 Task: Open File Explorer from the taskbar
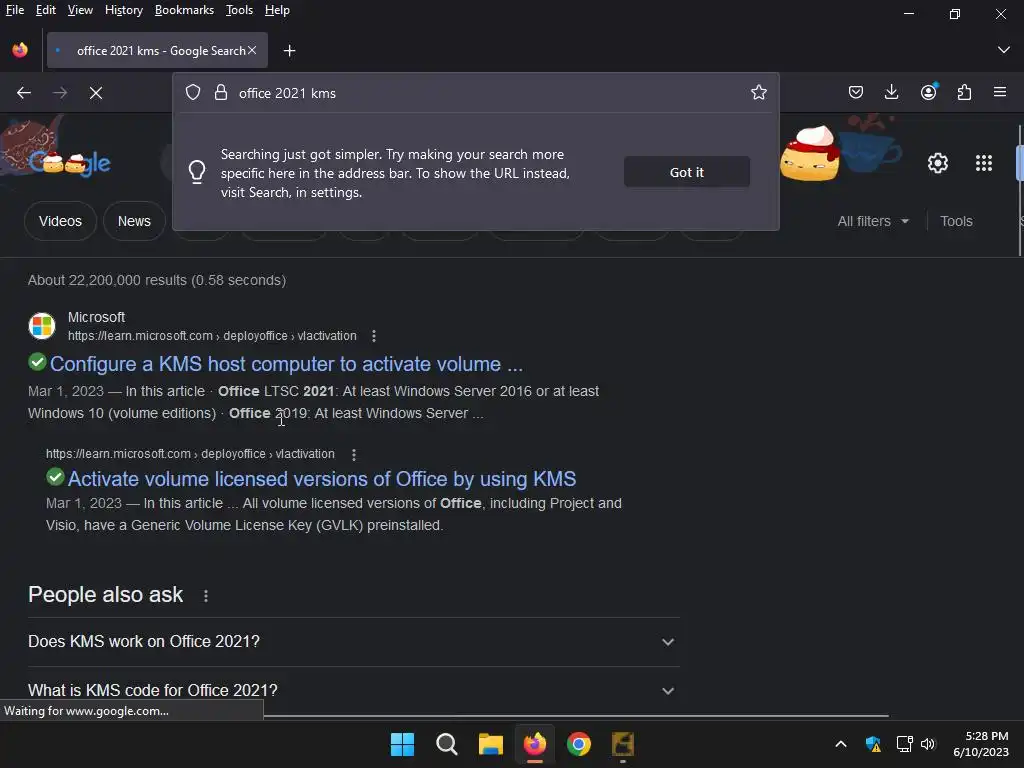(x=490, y=744)
